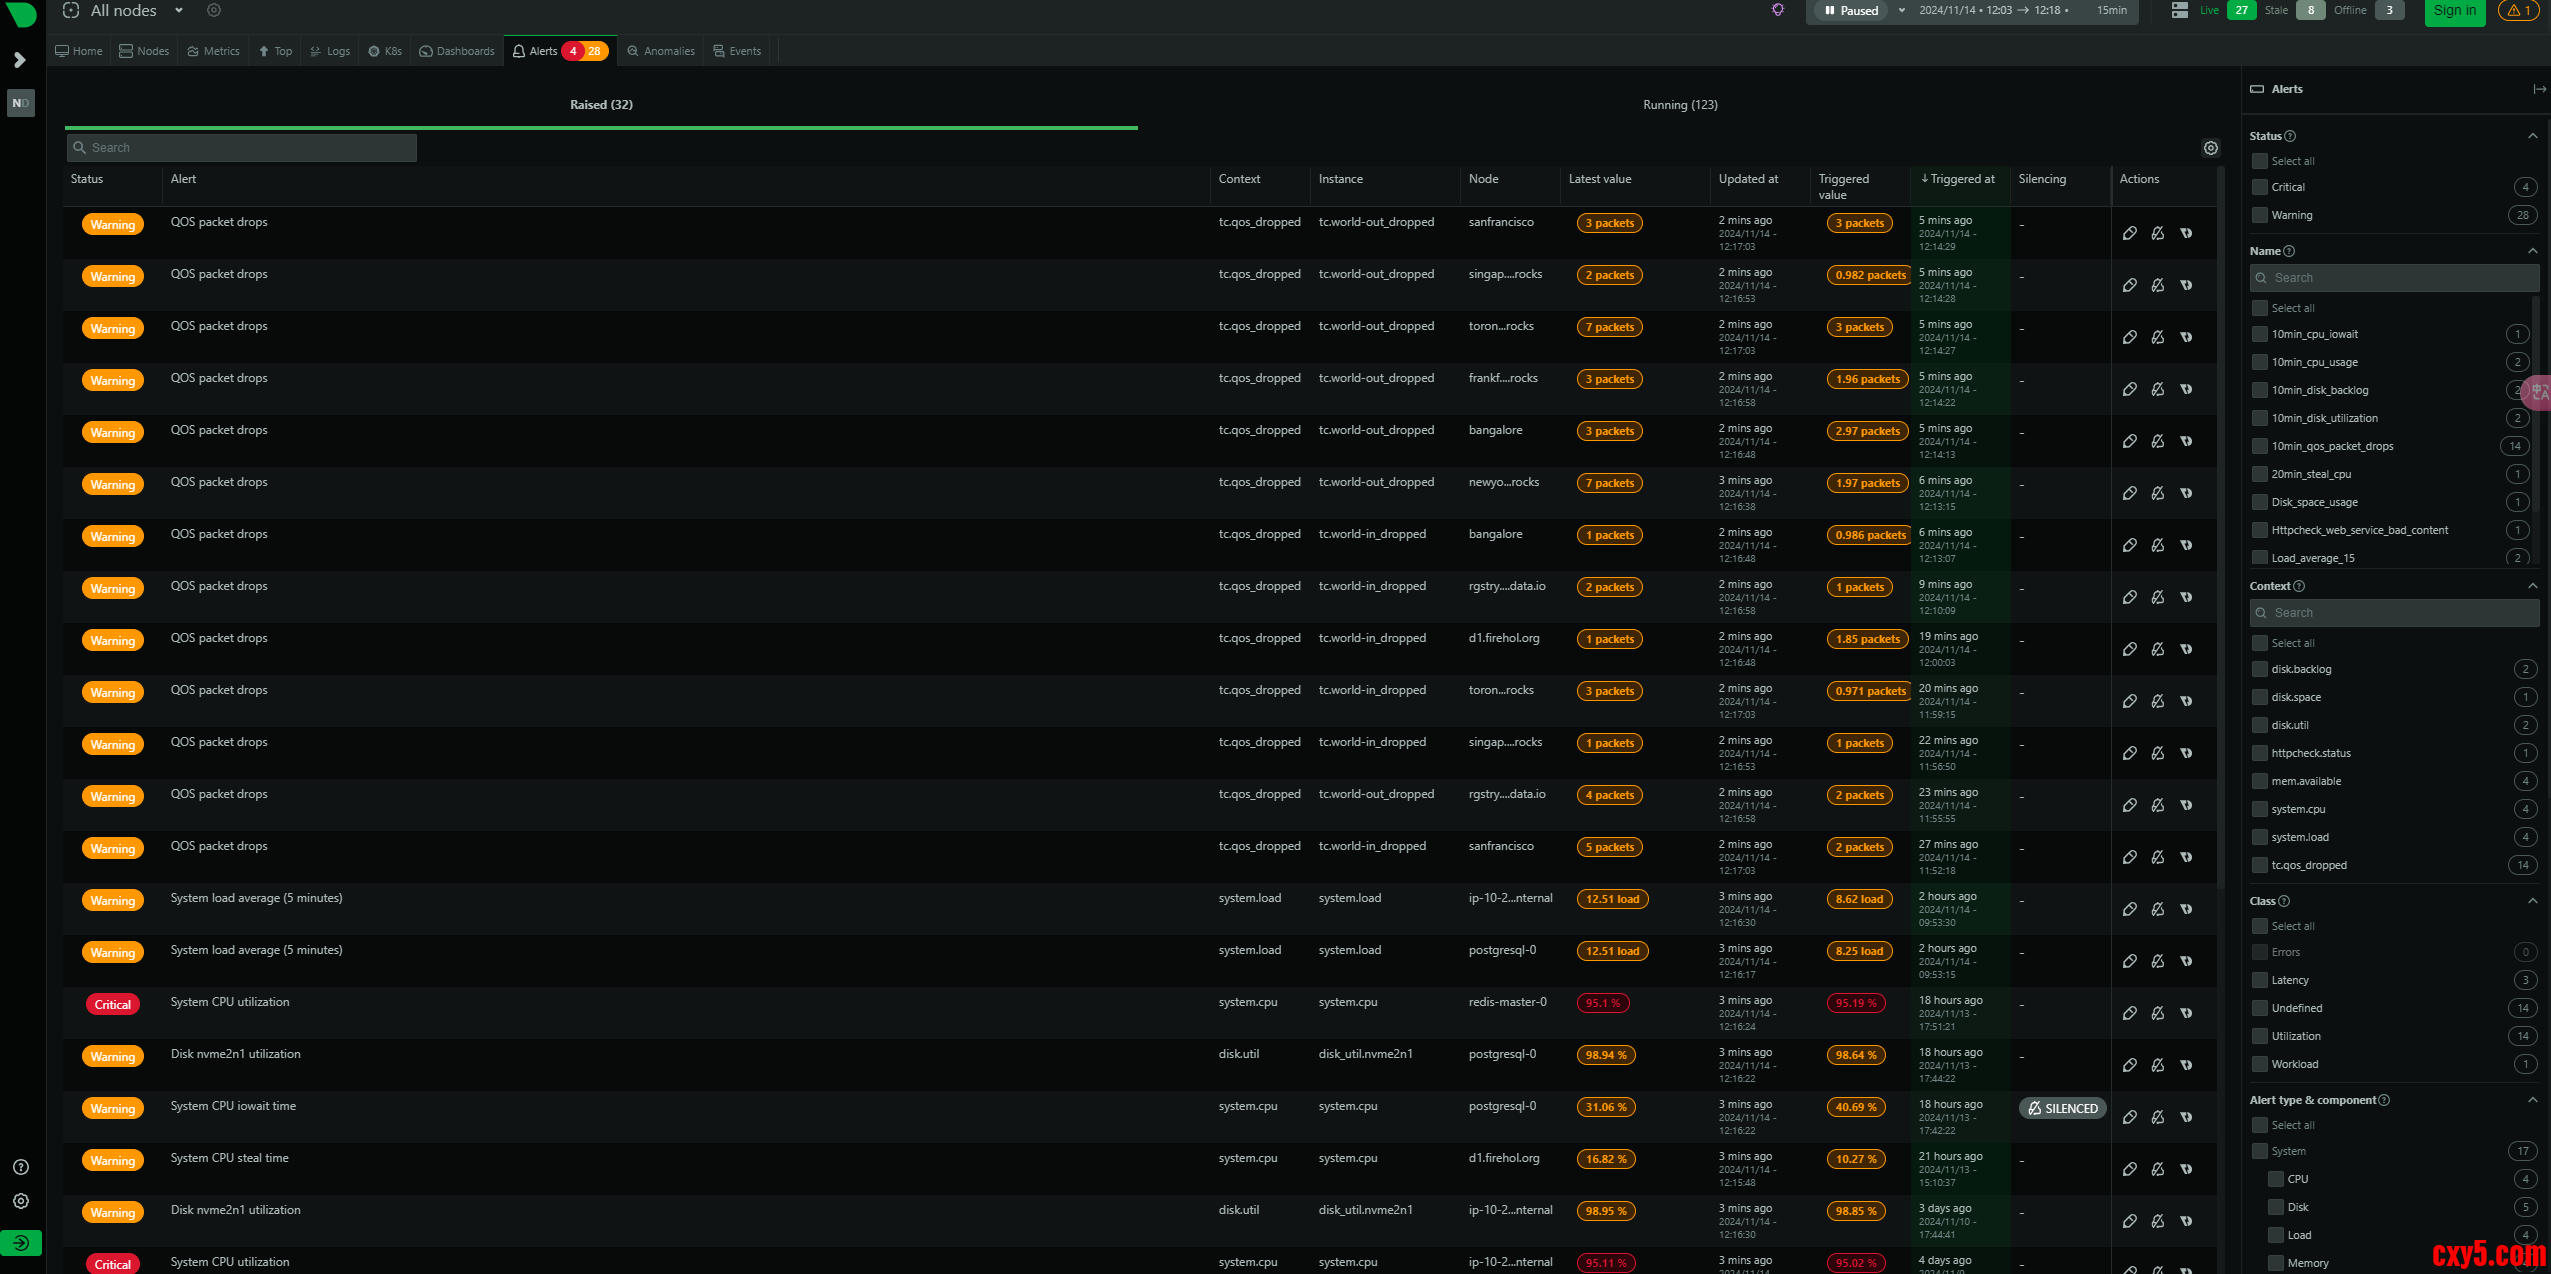Image resolution: width=2551 pixels, height=1274 pixels.
Task: Click the table settings gear icon
Action: tap(2210, 148)
